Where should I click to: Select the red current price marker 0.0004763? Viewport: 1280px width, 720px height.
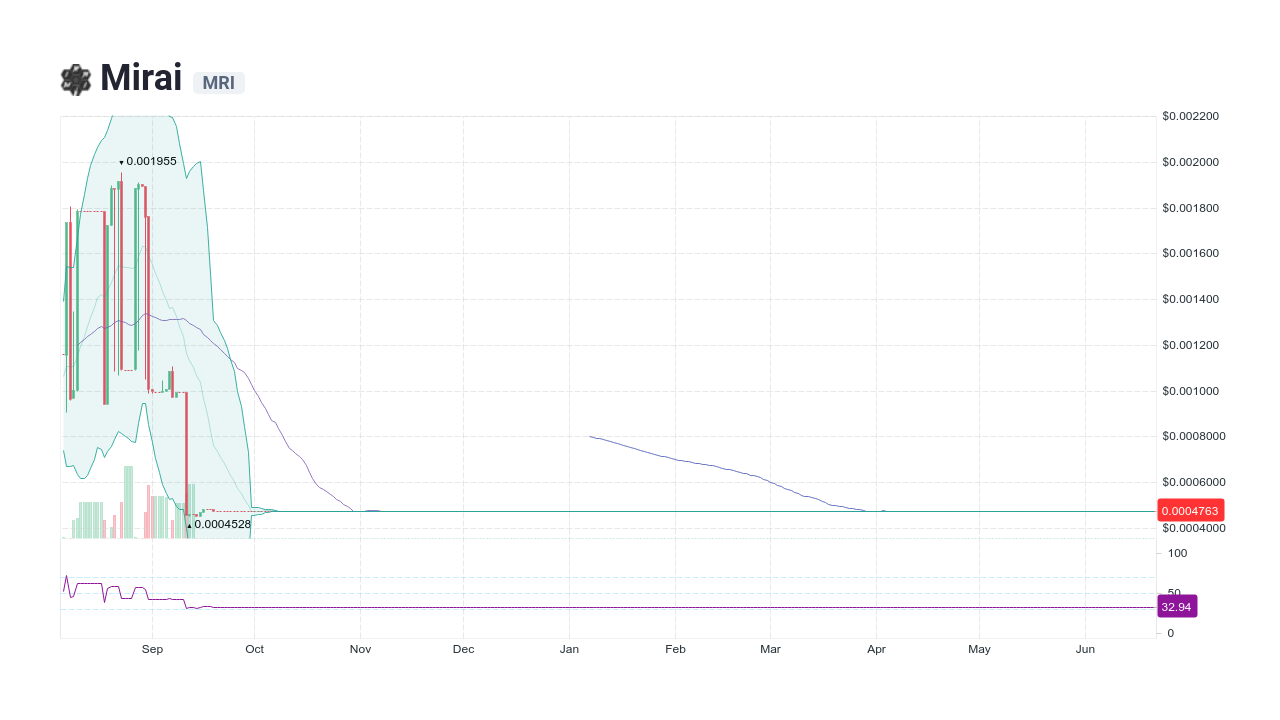[1189, 510]
